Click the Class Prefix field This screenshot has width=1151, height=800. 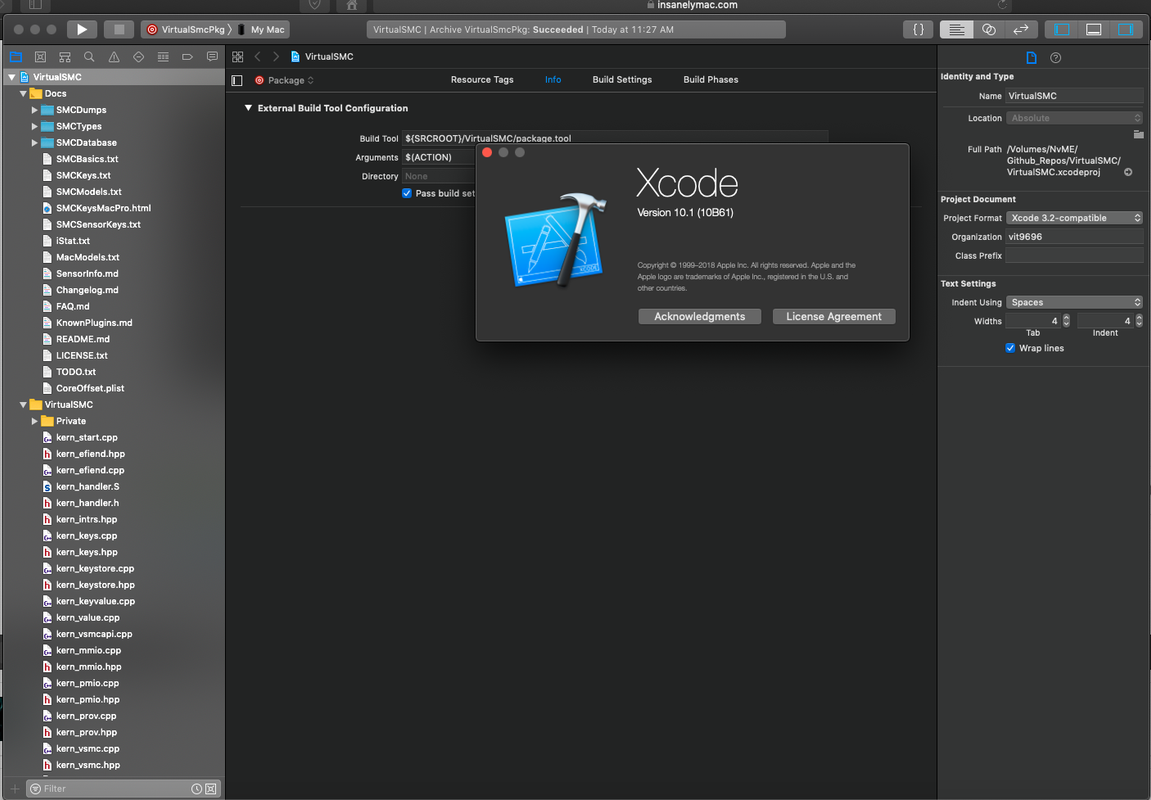[1074, 255]
